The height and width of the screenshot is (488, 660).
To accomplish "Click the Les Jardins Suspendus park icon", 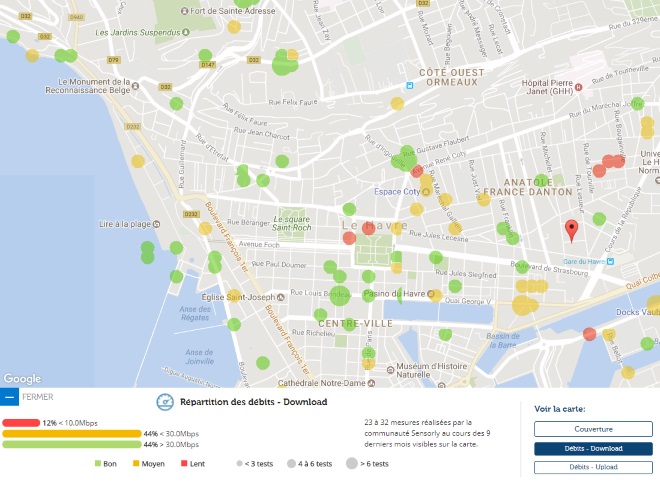I will coord(186,32).
